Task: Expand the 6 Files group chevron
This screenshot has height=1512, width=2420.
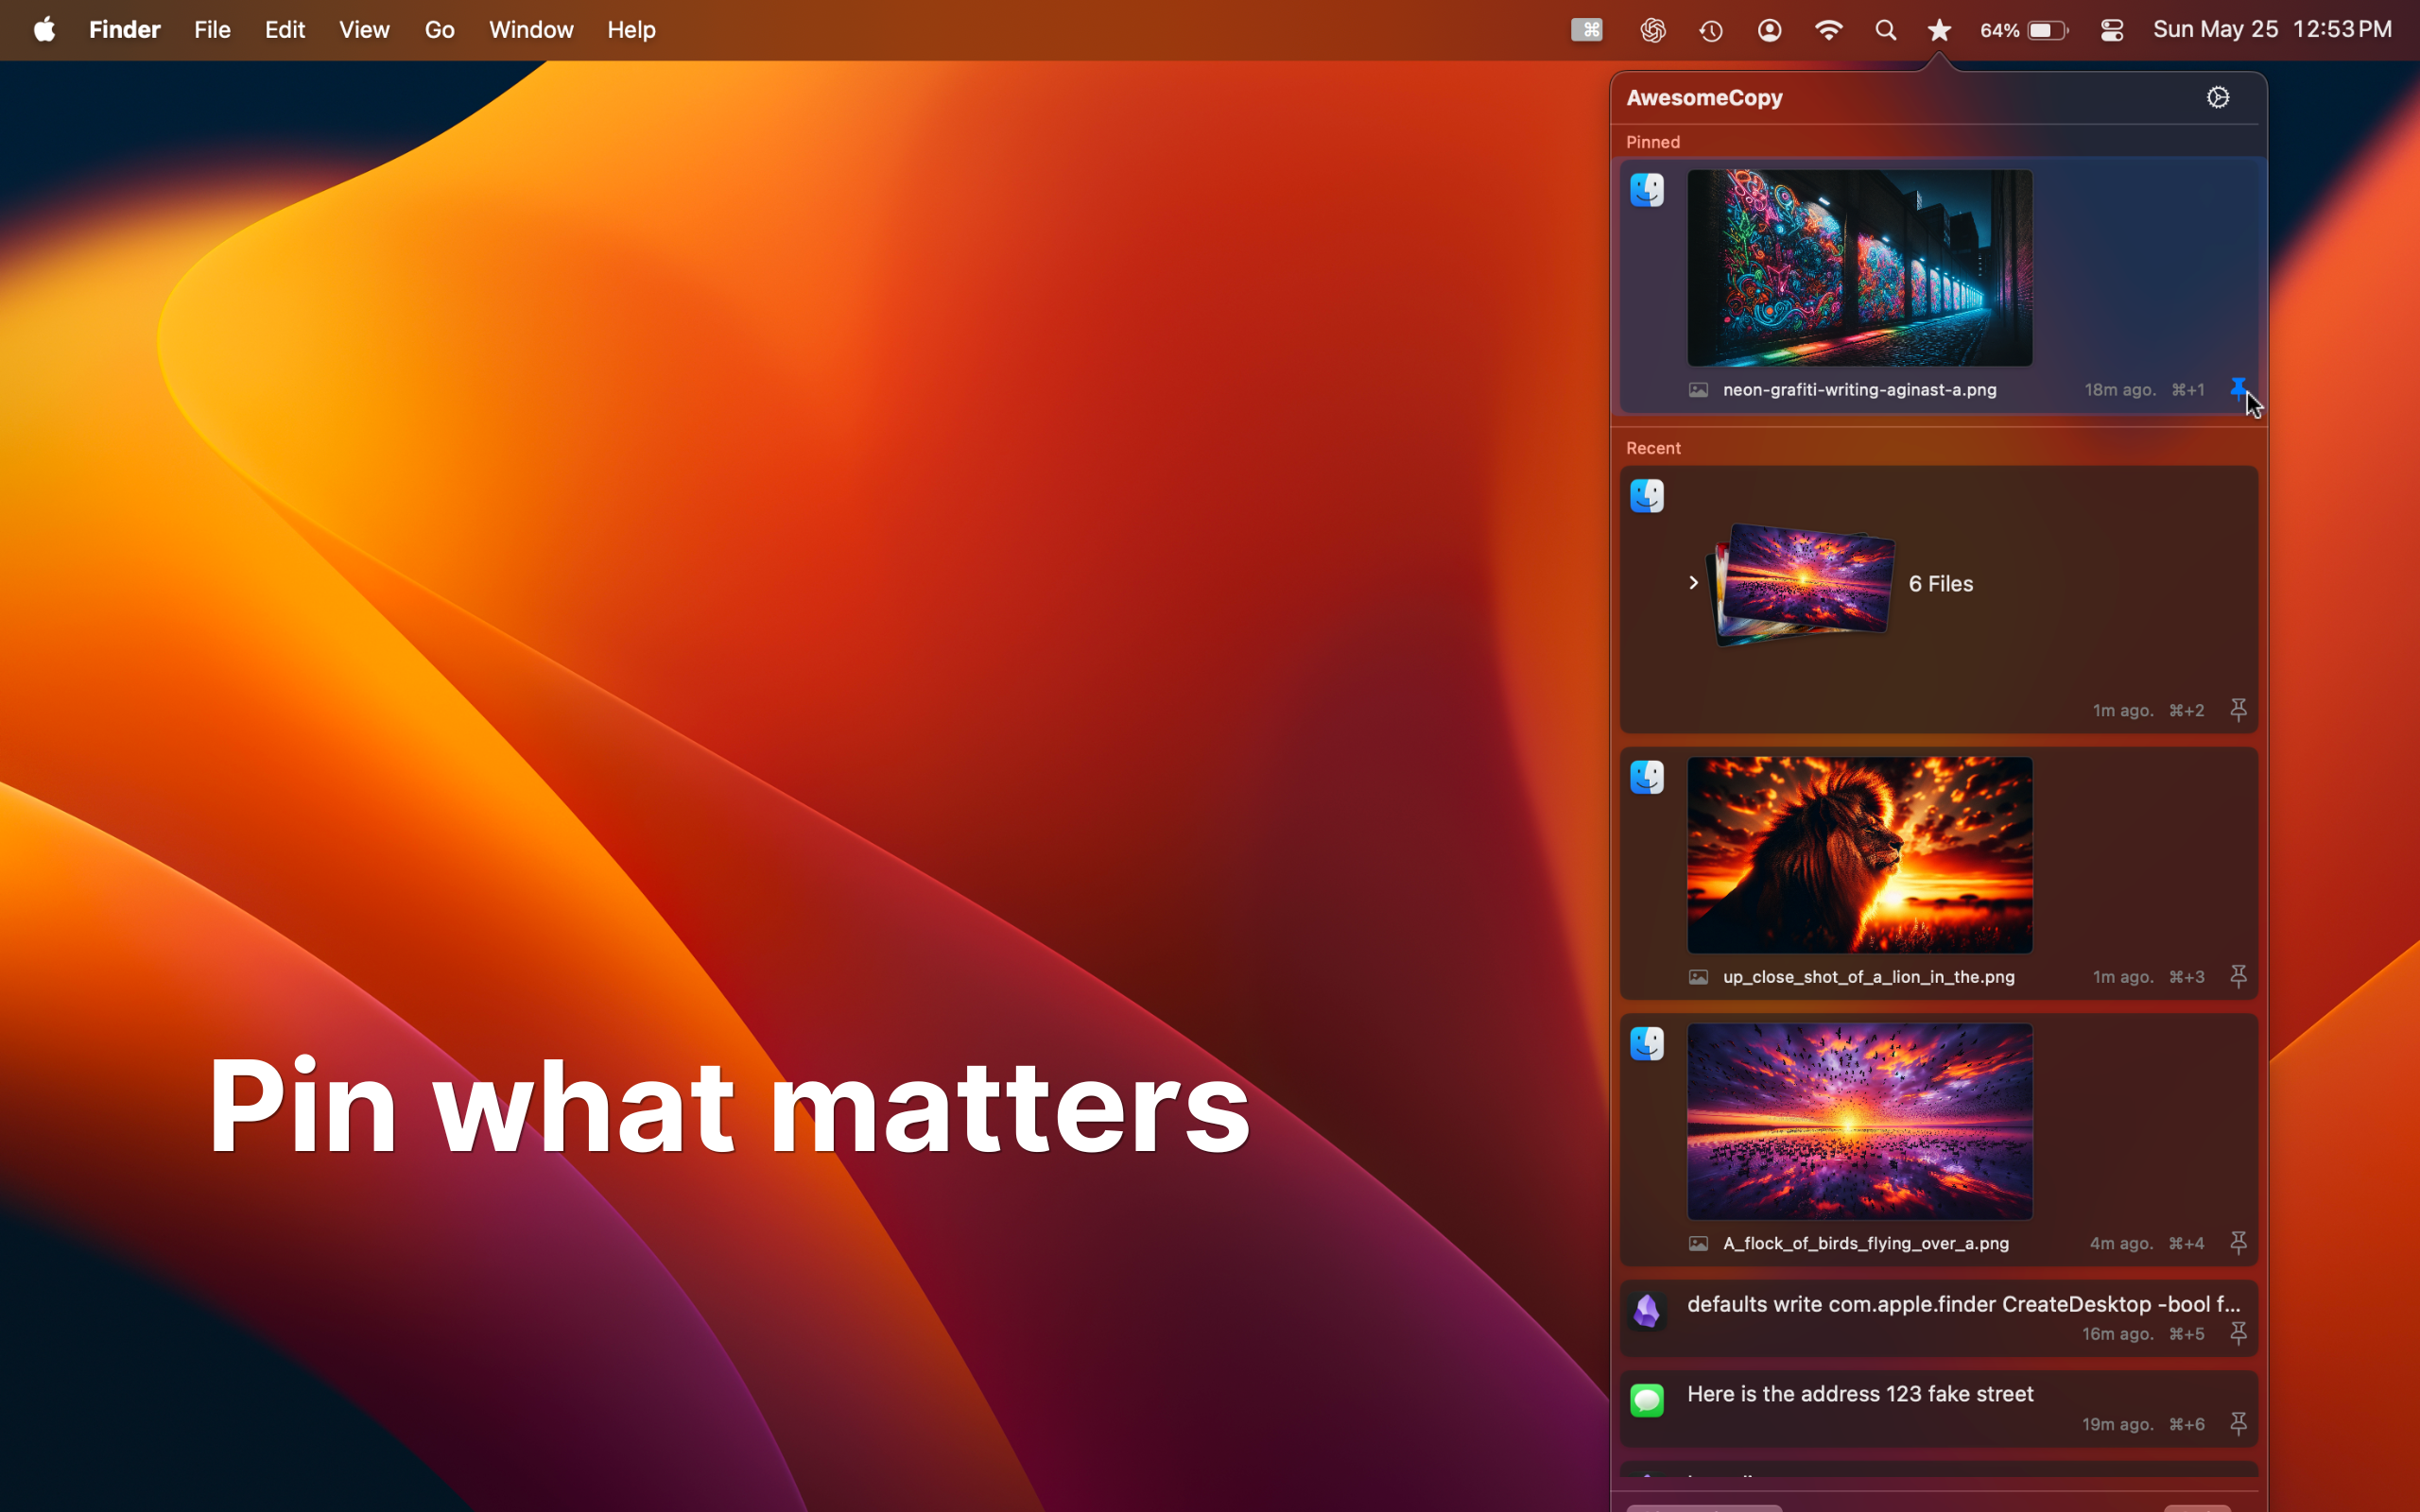Action: click(1693, 582)
